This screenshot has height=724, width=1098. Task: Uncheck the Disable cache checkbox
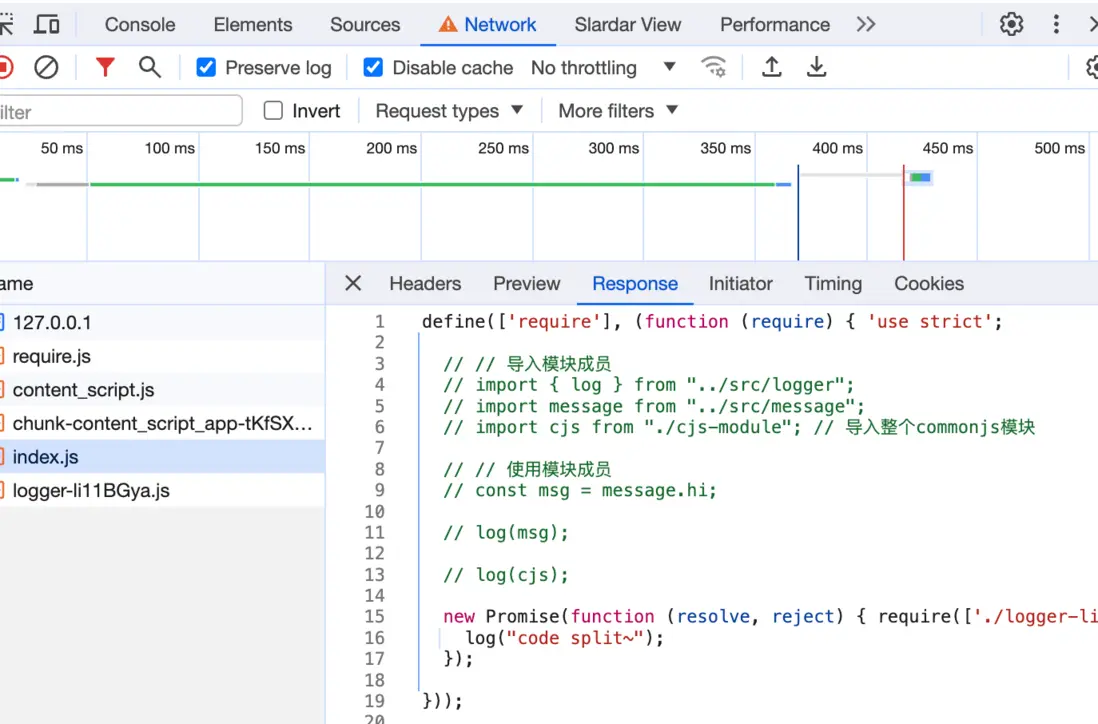(373, 67)
